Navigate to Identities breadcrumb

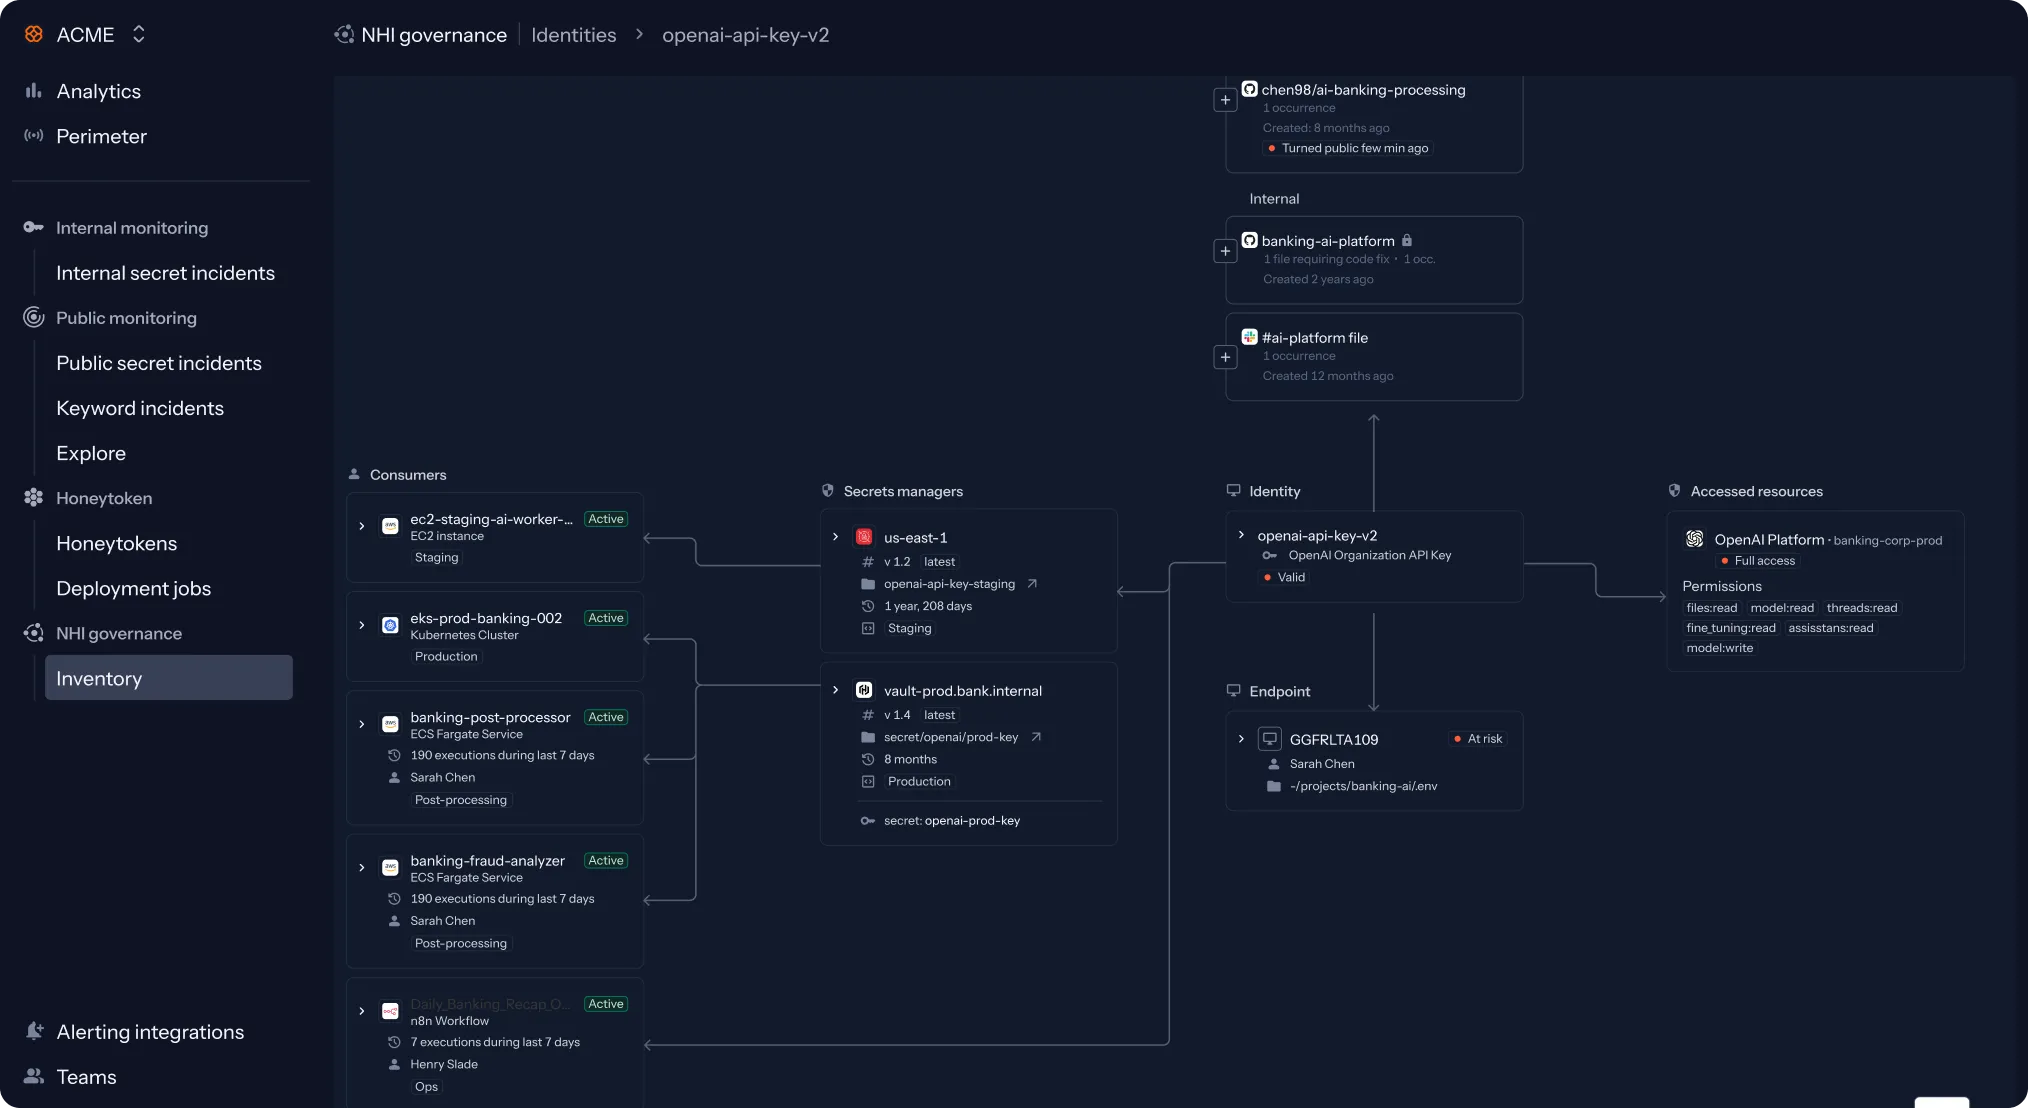coord(574,35)
